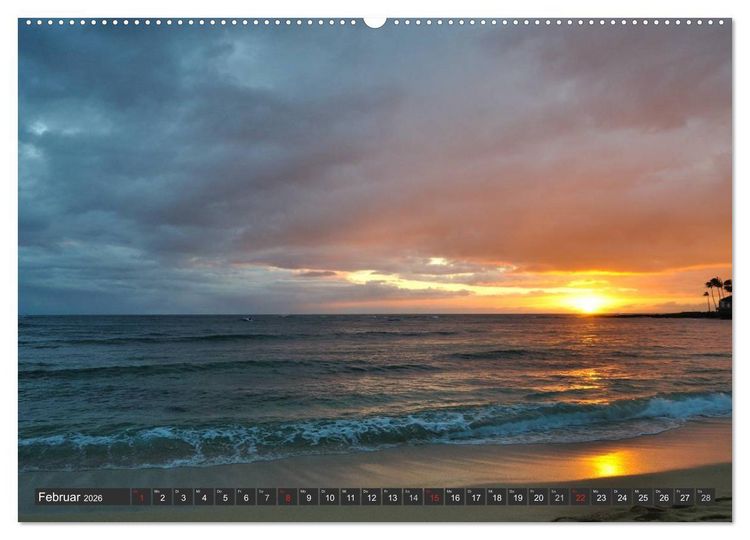Viewport: 750px width, 540px height.
Task: Select day 7 in the calendar strip
Action: 266,497
